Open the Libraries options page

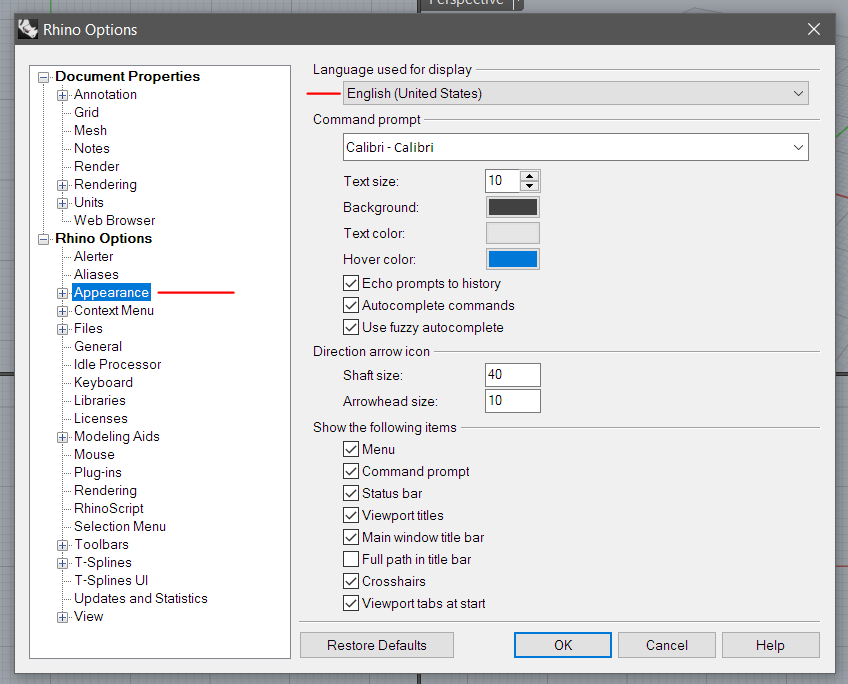100,401
